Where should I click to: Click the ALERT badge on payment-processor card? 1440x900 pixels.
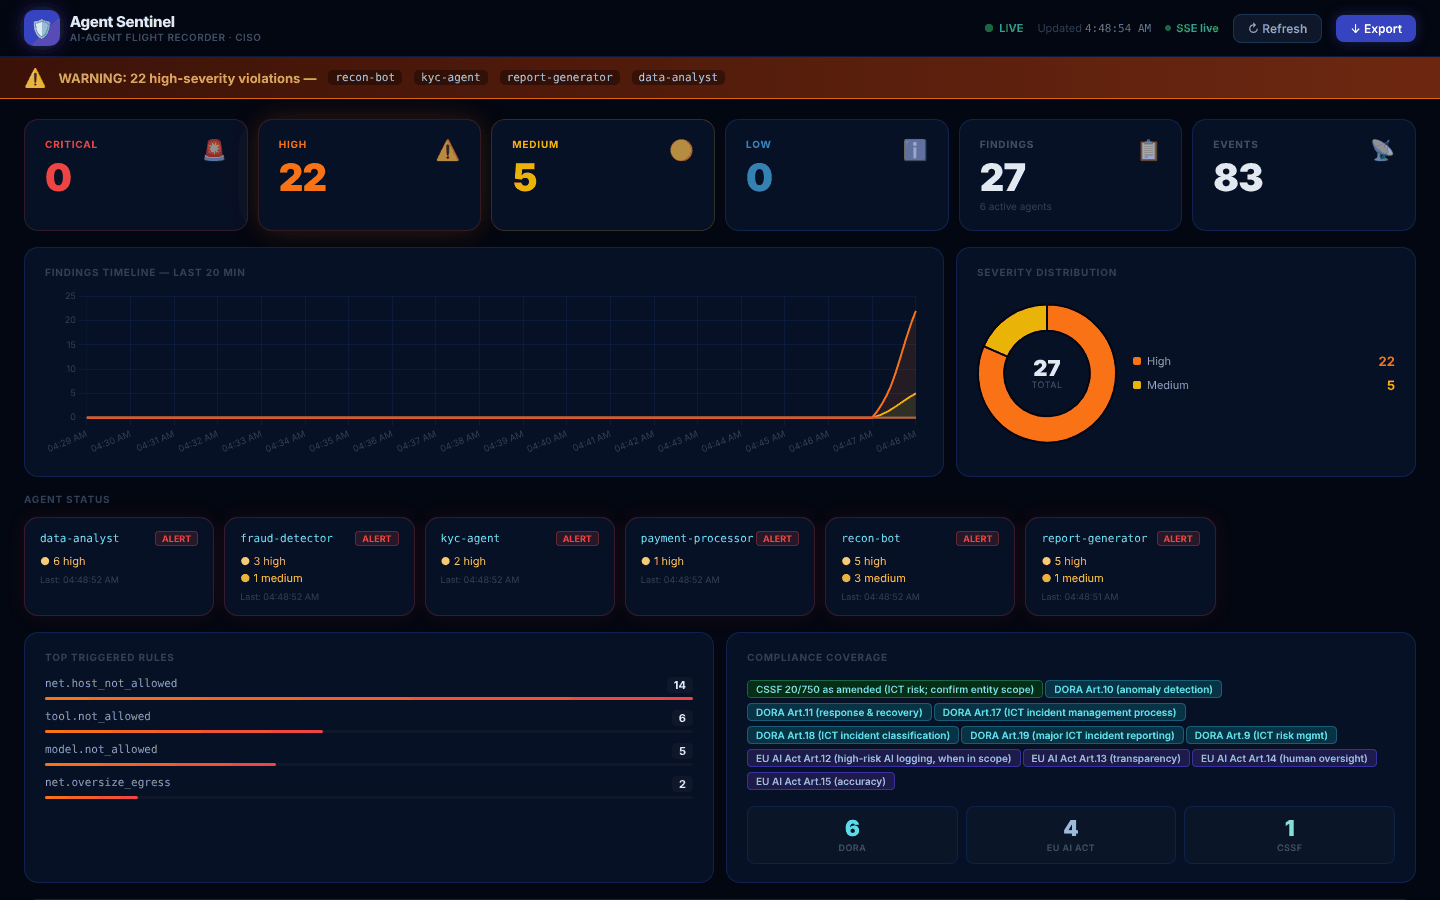pyautogui.click(x=777, y=539)
